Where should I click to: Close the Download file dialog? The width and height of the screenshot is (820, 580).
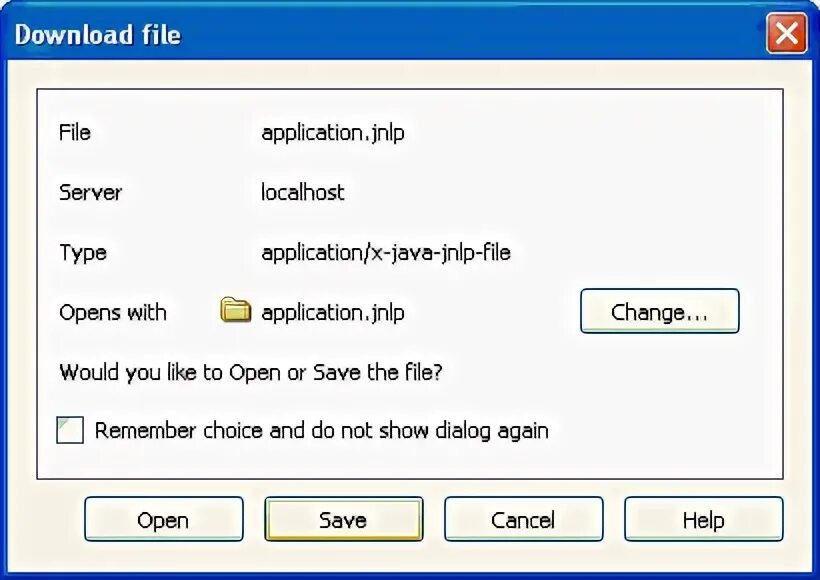(x=786, y=35)
